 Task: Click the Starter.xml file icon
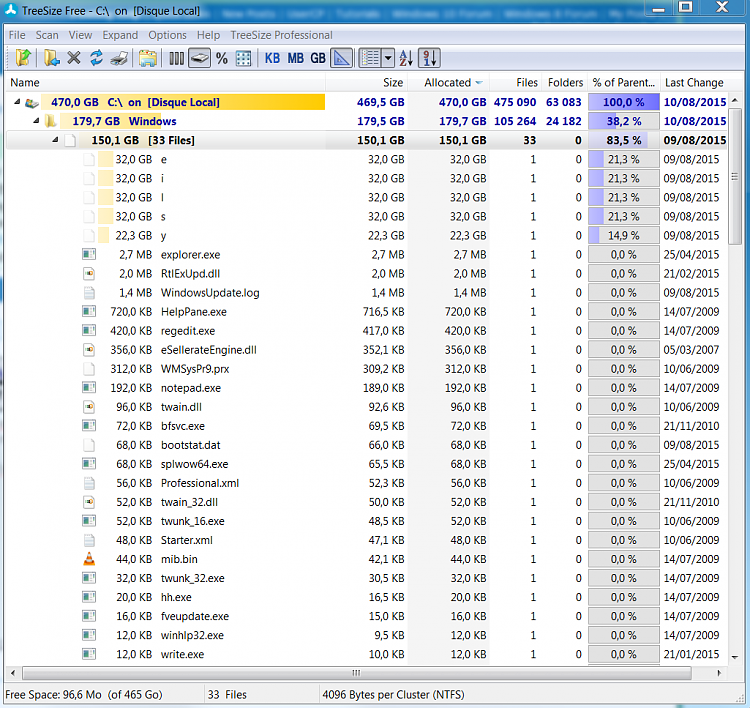[x=89, y=540]
